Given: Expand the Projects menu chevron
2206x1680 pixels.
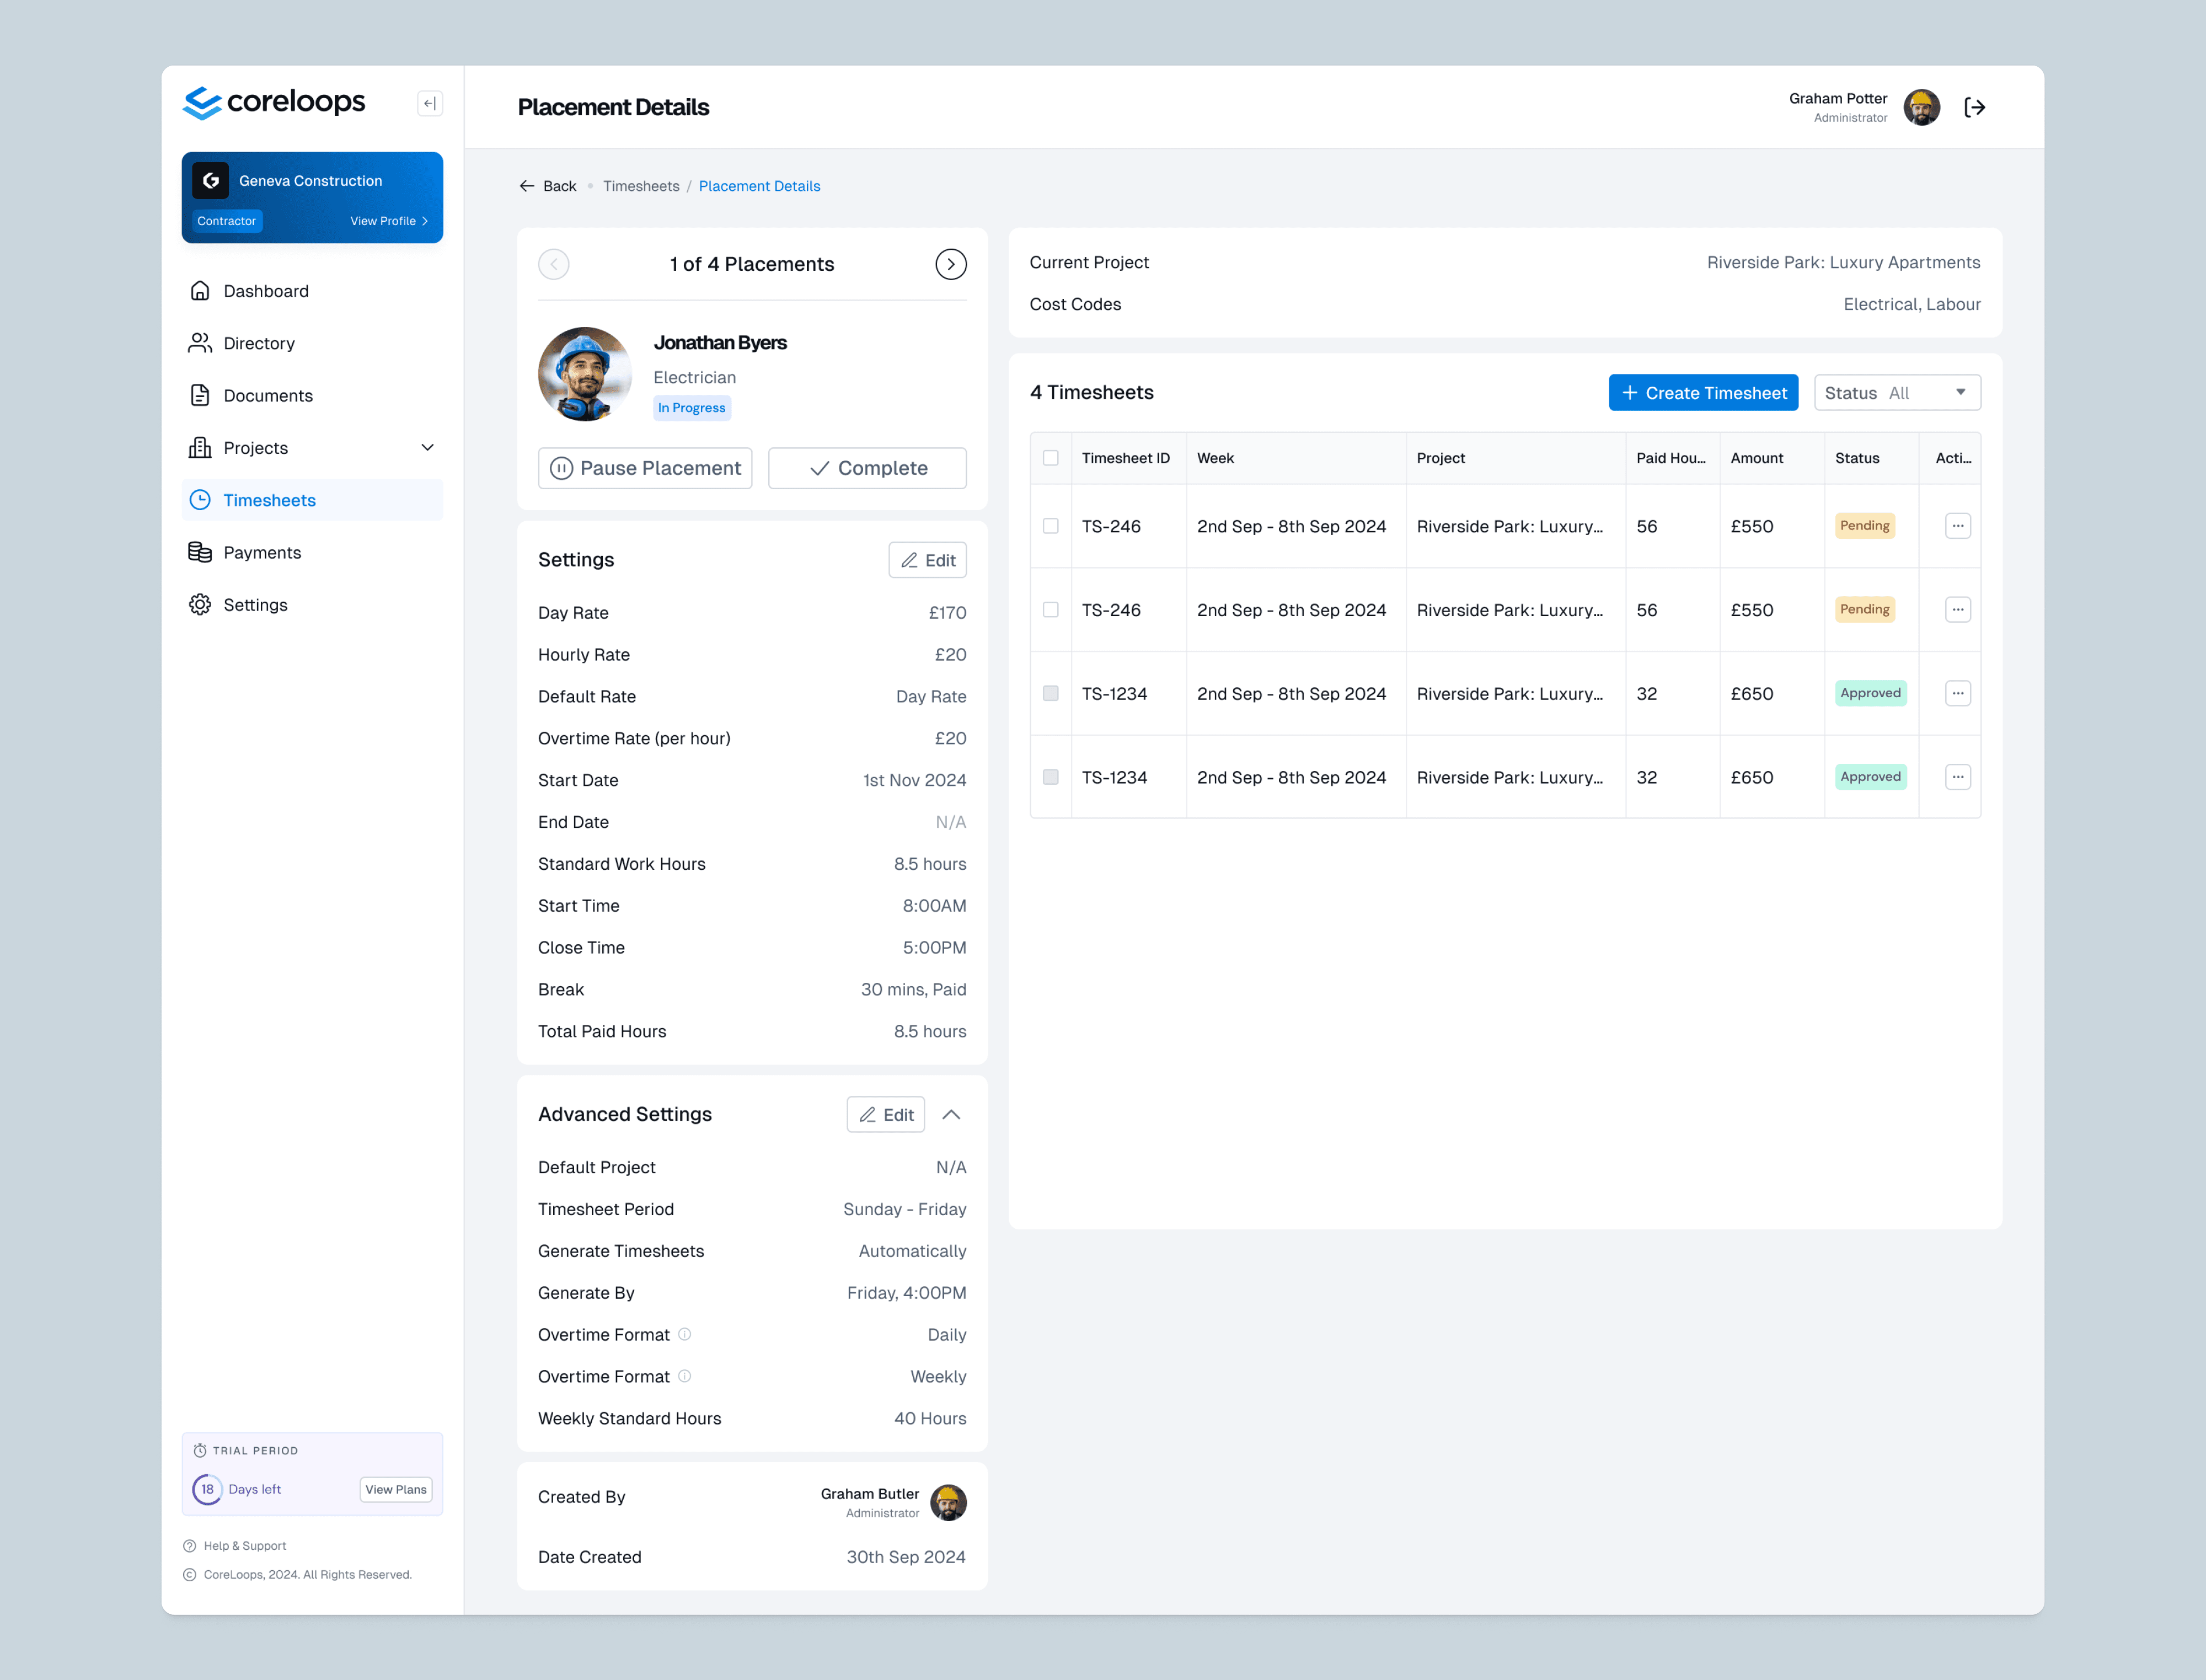Looking at the screenshot, I should point(428,448).
